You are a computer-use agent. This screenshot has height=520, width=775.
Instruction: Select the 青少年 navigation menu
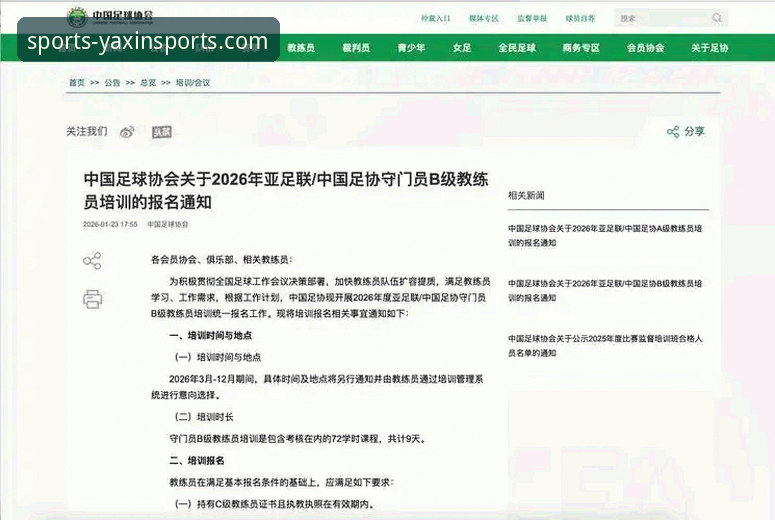411,48
